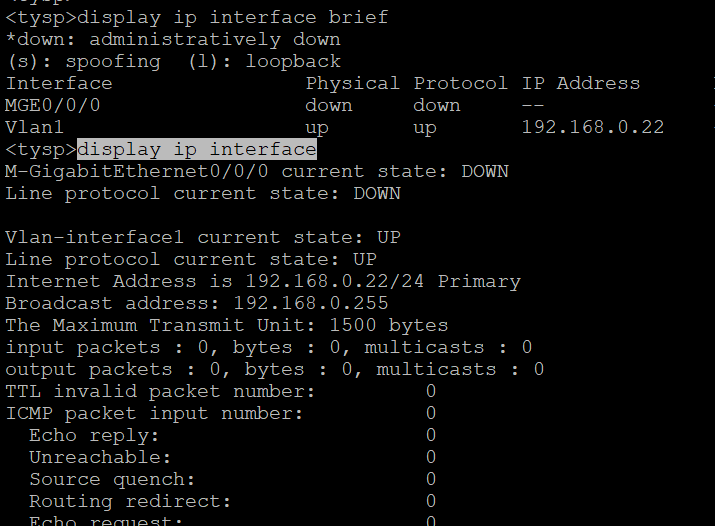Click the "M-GigabitEthernet0/0/0 current state" line

[x=257, y=172]
